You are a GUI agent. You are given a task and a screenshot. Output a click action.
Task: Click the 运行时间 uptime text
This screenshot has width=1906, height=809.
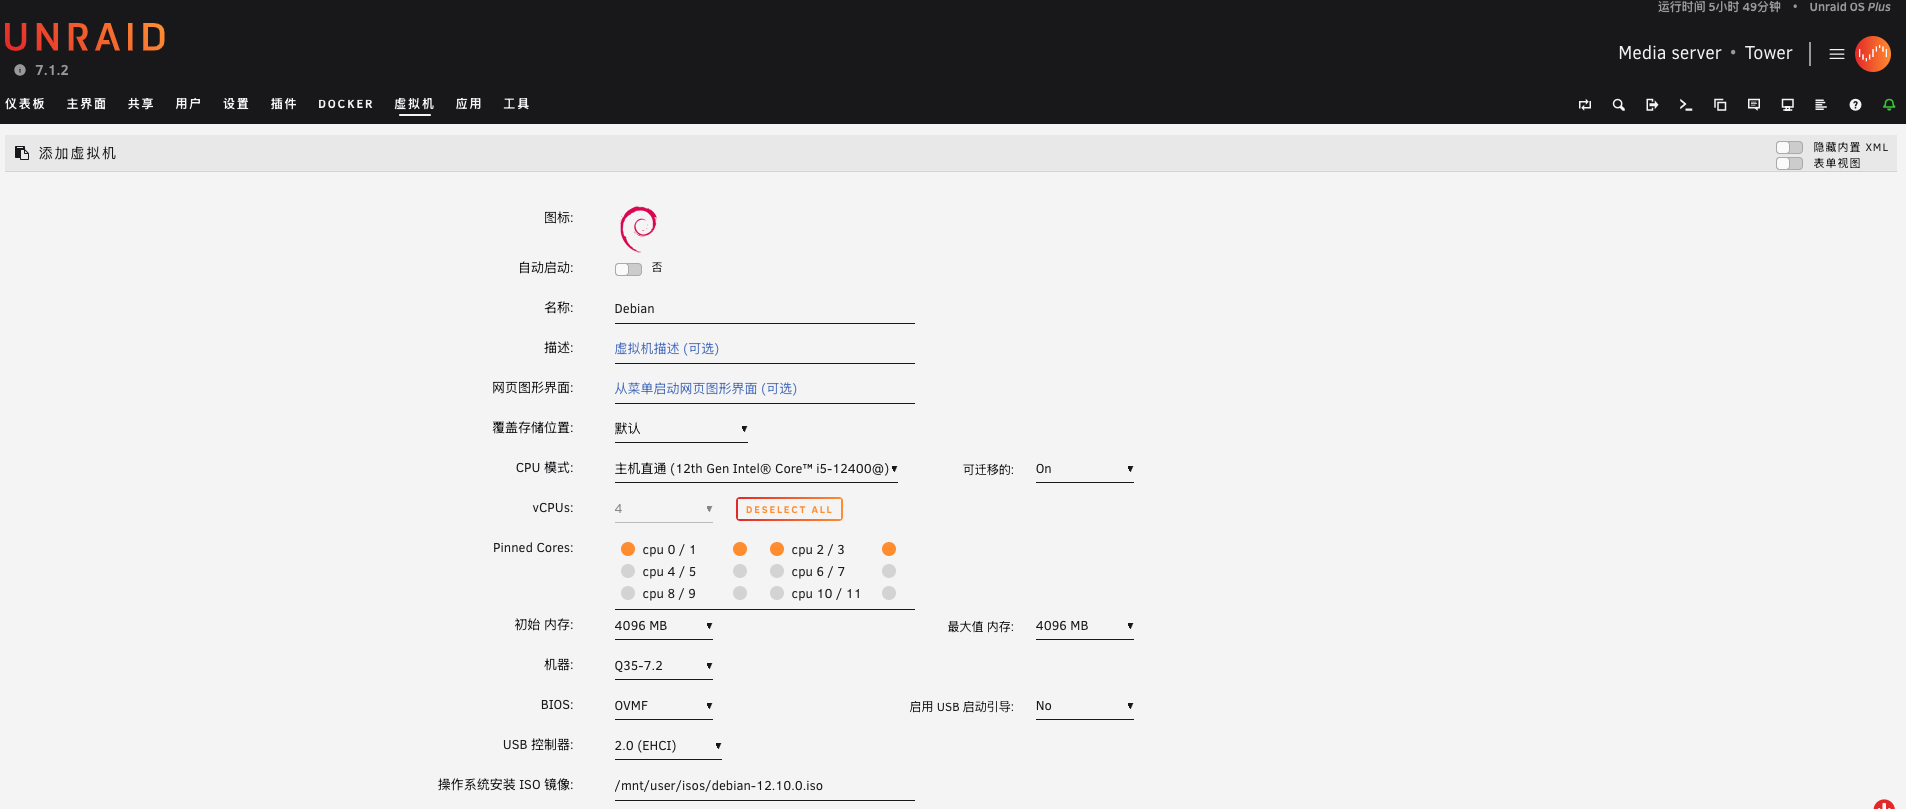(x=1719, y=7)
